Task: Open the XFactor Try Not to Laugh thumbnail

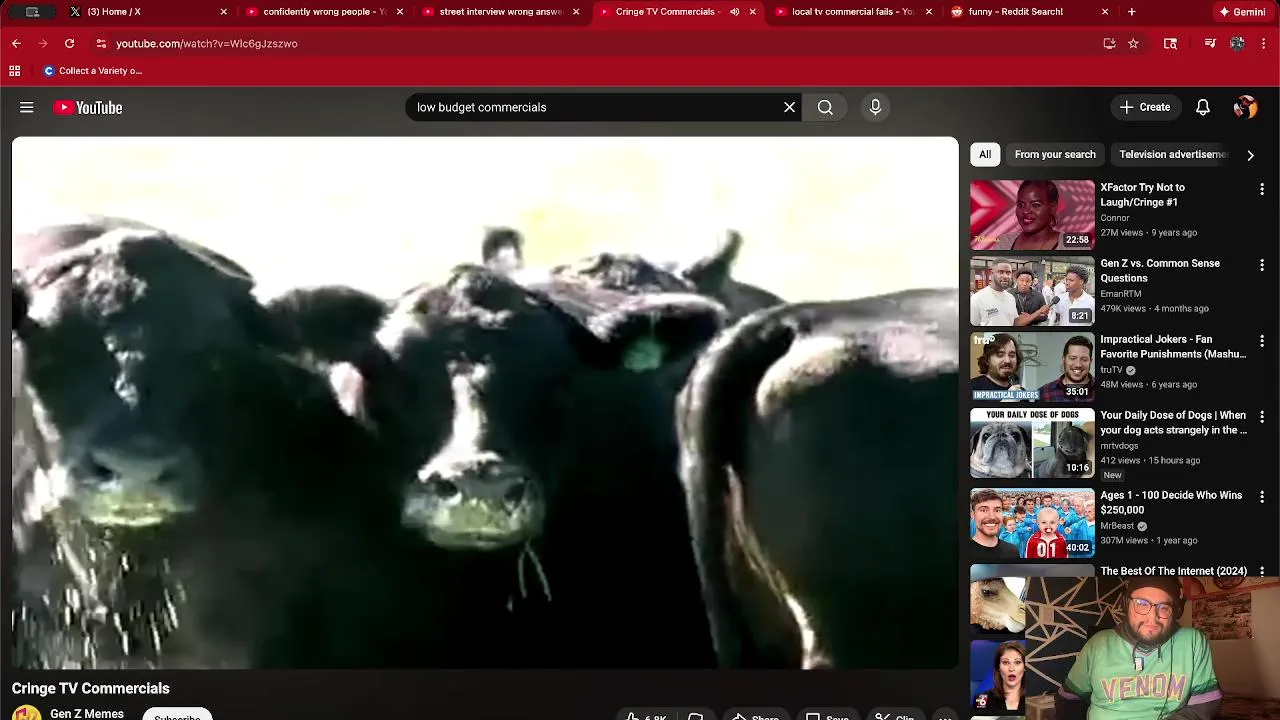Action: [1032, 214]
